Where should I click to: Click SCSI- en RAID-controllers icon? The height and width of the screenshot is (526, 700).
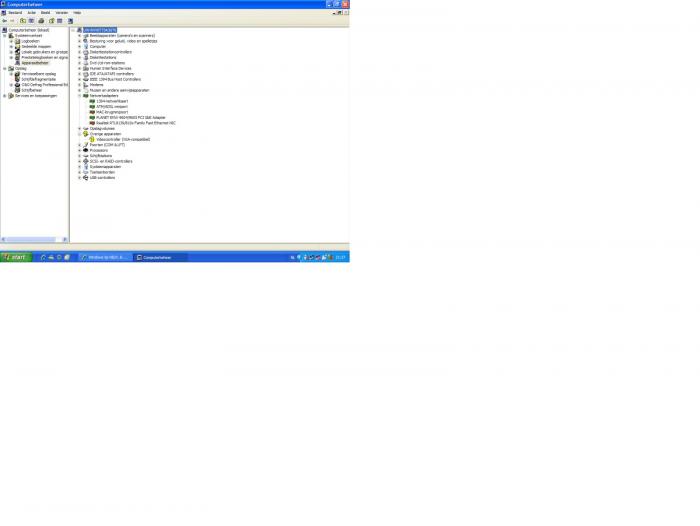(x=86, y=161)
